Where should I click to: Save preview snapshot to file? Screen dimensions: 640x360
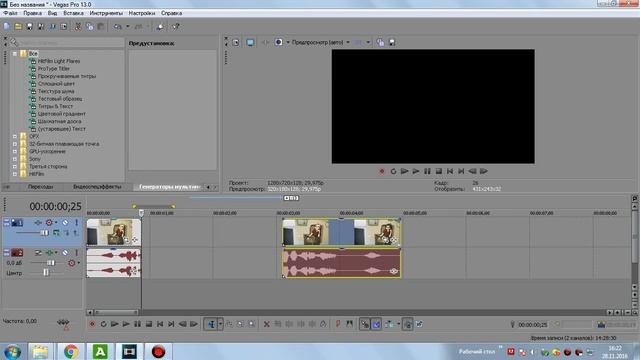pos(392,42)
